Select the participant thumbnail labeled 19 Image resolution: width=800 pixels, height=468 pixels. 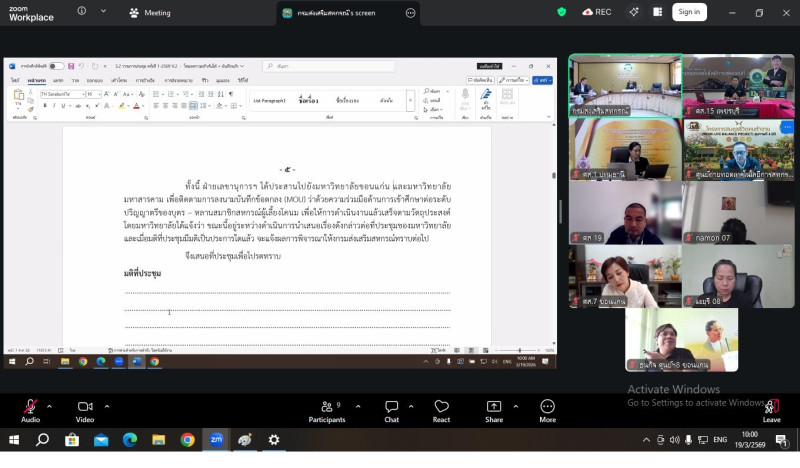coord(625,212)
